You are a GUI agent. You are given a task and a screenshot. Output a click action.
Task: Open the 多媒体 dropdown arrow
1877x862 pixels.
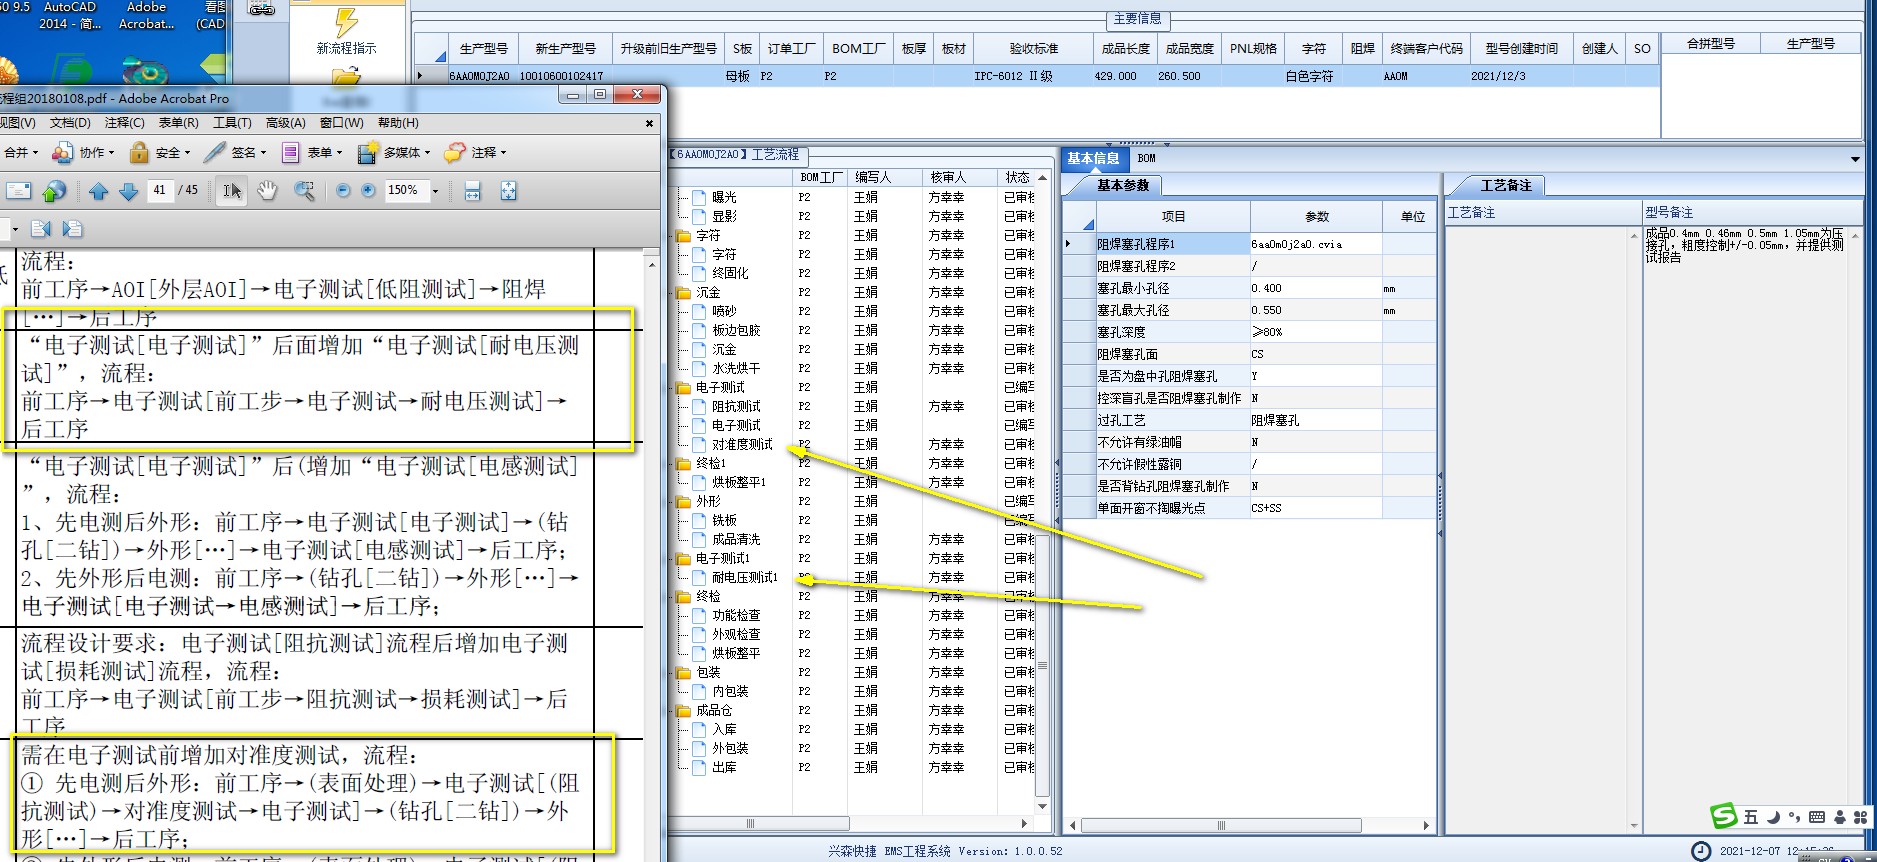427,153
